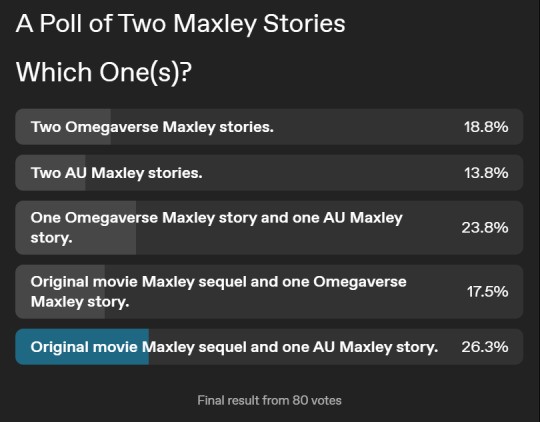The height and width of the screenshot is (422, 540).
Task: Click the 'Which One(s)?' question heading
Action: click(104, 73)
